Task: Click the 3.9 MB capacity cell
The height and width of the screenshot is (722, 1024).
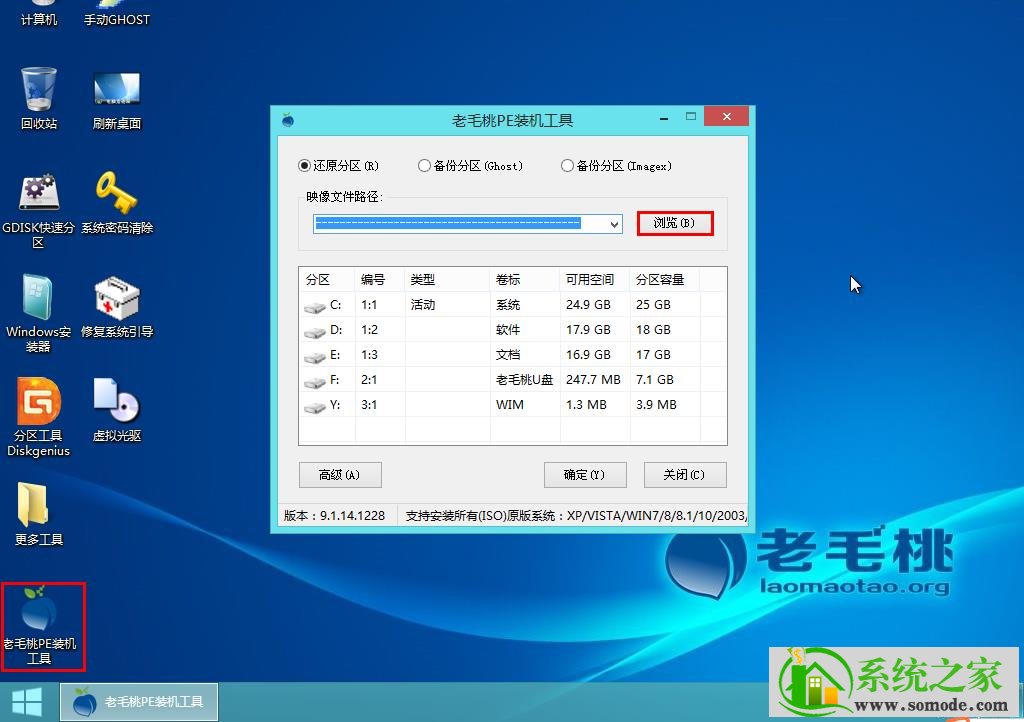Action: (x=656, y=405)
